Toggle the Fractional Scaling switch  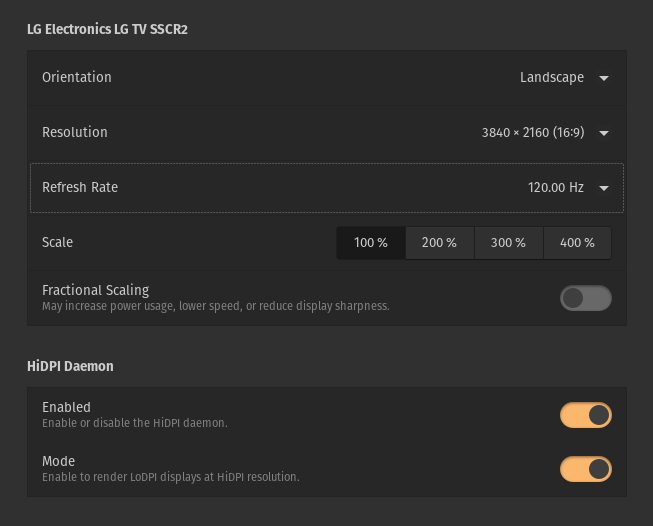pyautogui.click(x=586, y=298)
